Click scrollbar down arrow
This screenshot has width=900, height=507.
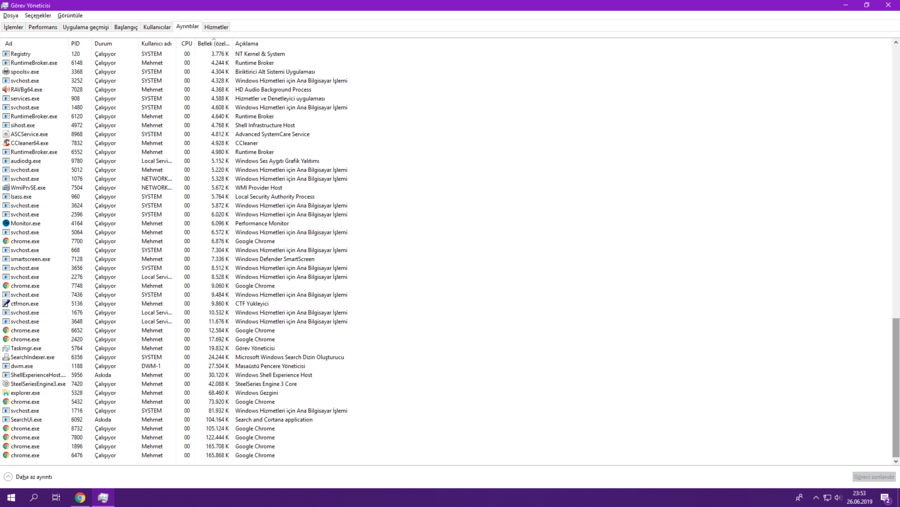[x=895, y=461]
